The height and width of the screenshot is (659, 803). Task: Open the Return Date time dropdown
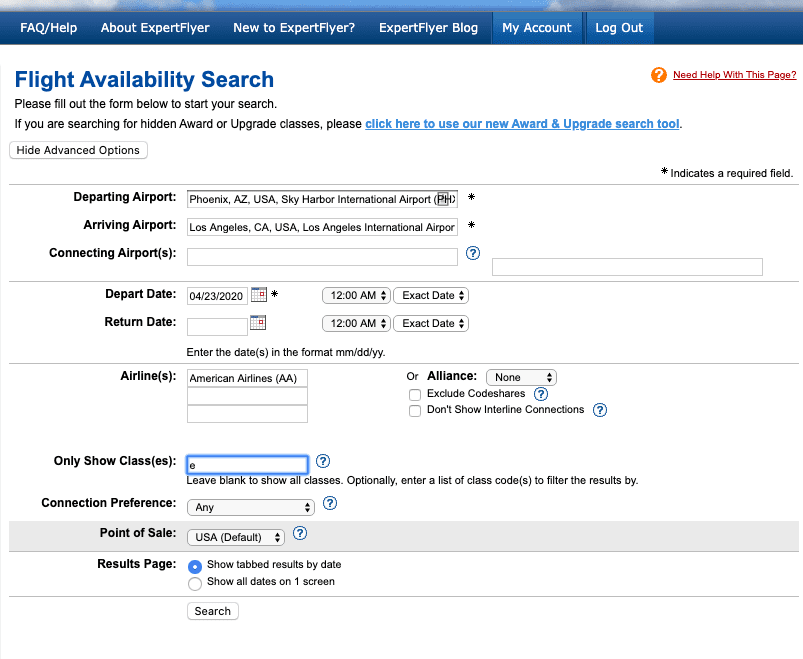click(356, 324)
